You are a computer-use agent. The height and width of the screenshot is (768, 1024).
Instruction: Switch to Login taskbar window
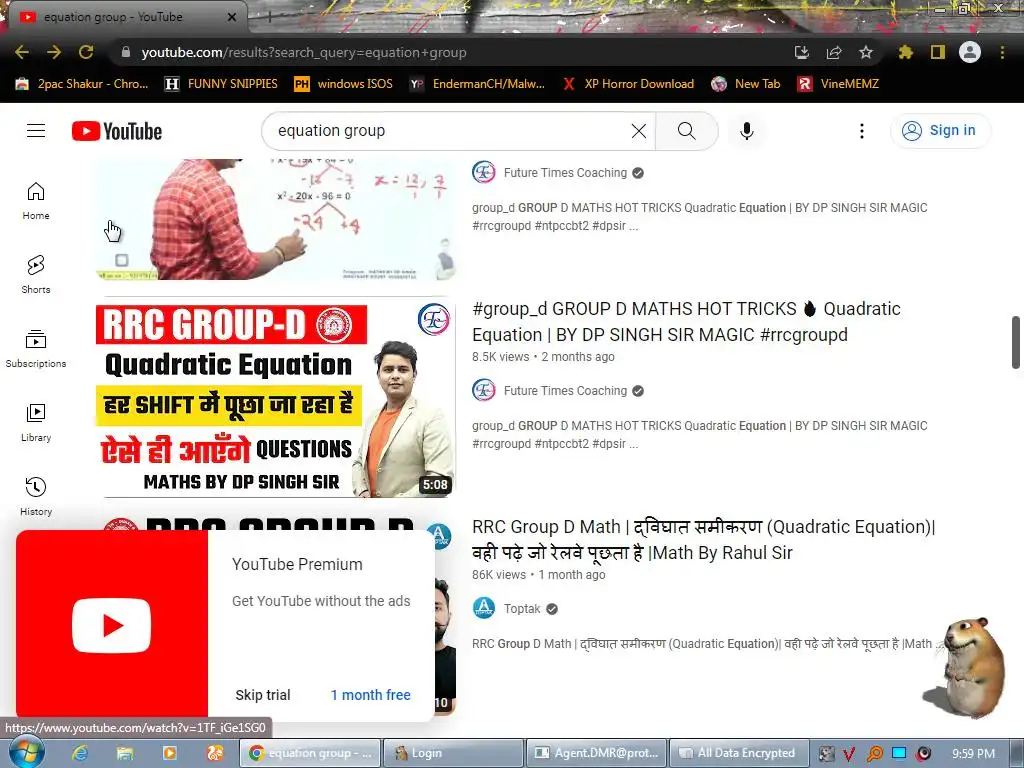click(x=453, y=753)
